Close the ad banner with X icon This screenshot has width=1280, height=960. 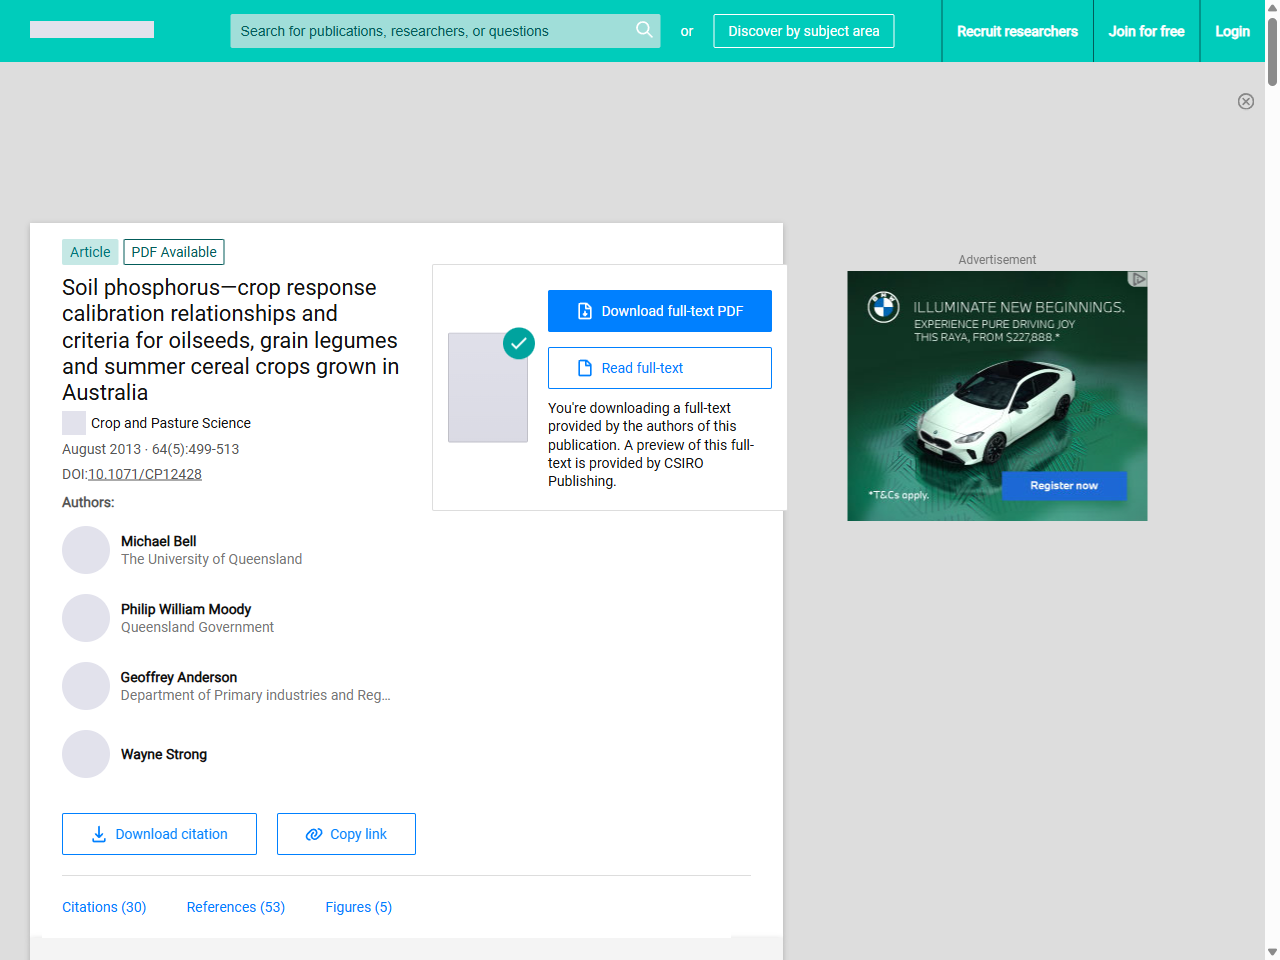[x=1245, y=101]
